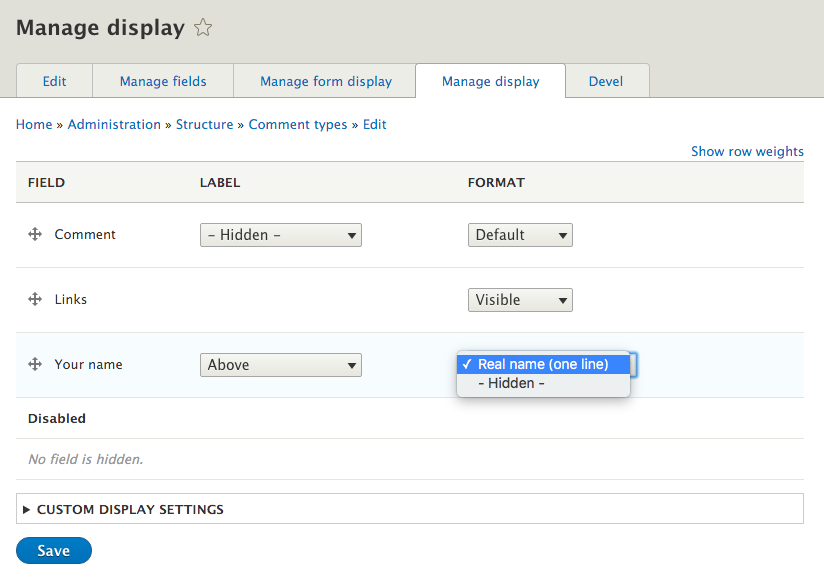This screenshot has width=824, height=583.
Task: Click the favorite star icon beside title
Action: (203, 28)
